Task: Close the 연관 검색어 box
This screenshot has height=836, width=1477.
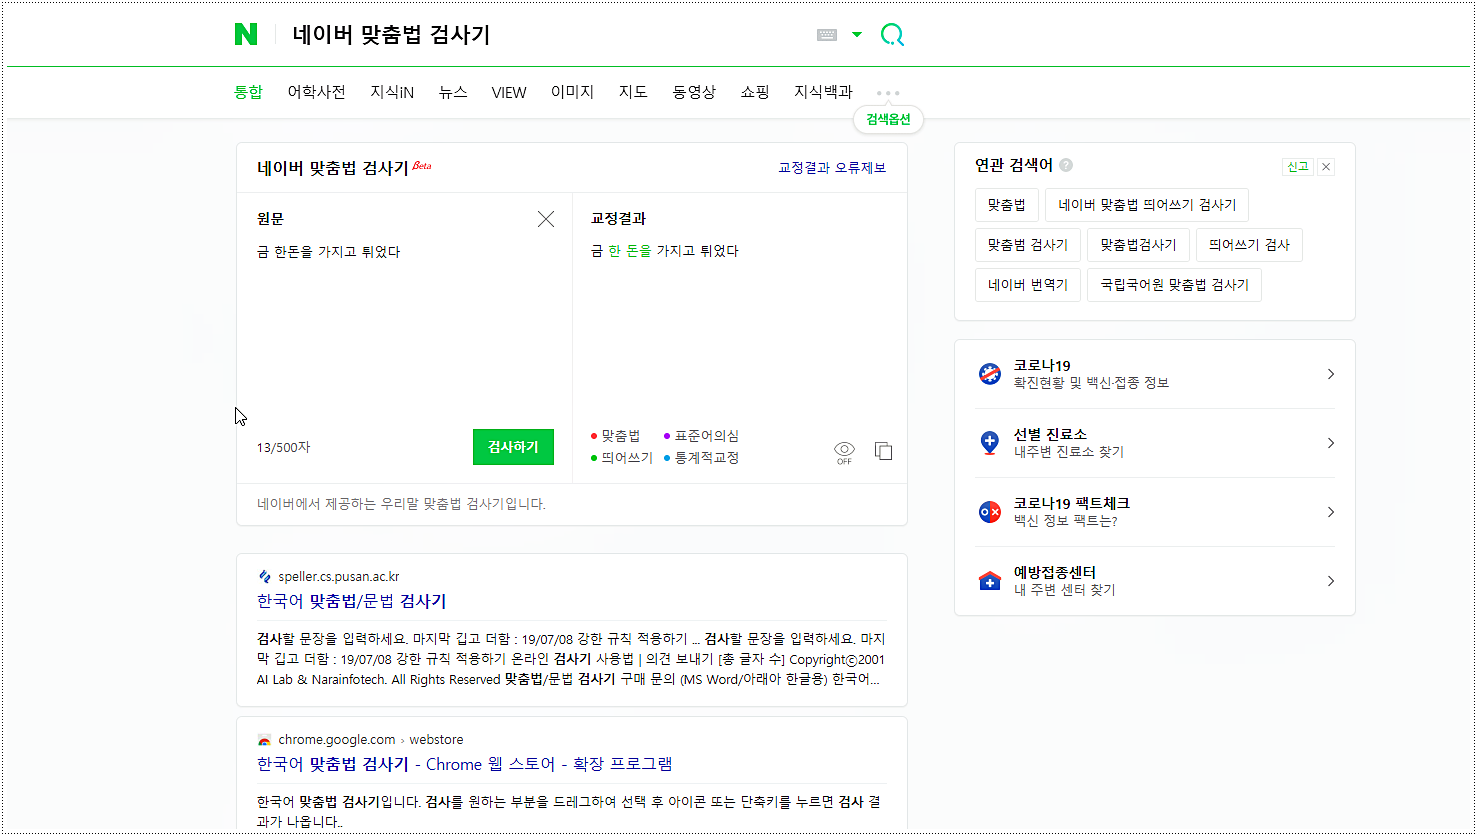Action: pos(1326,167)
